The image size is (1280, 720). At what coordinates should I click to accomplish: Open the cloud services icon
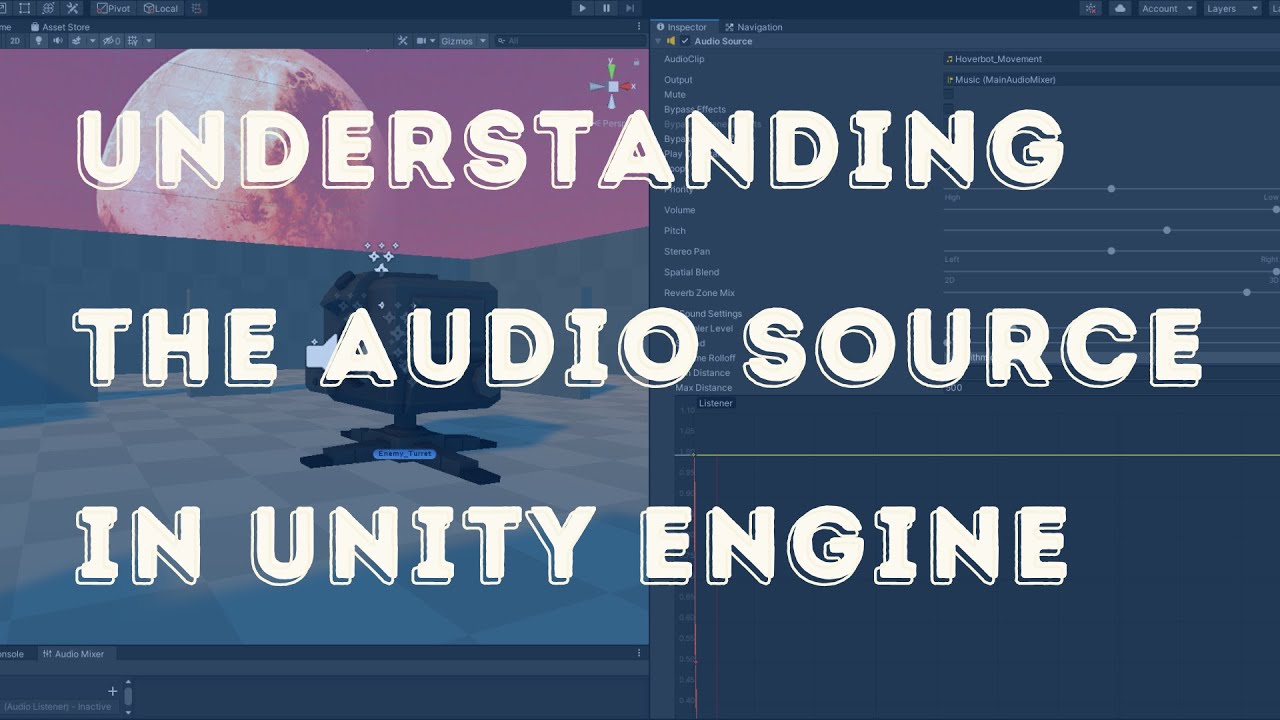coord(1119,8)
